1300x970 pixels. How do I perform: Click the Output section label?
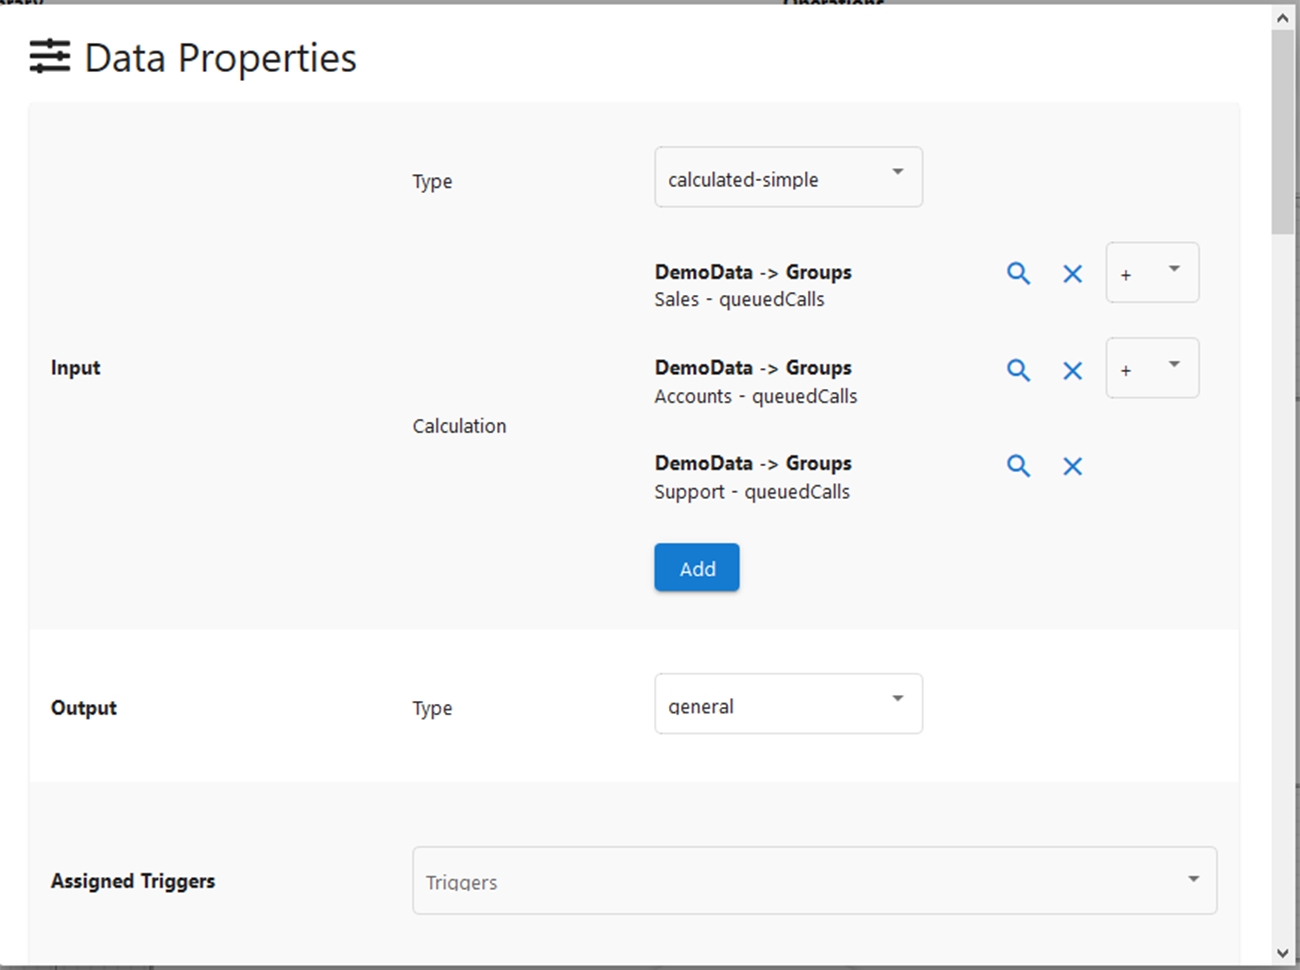[84, 707]
